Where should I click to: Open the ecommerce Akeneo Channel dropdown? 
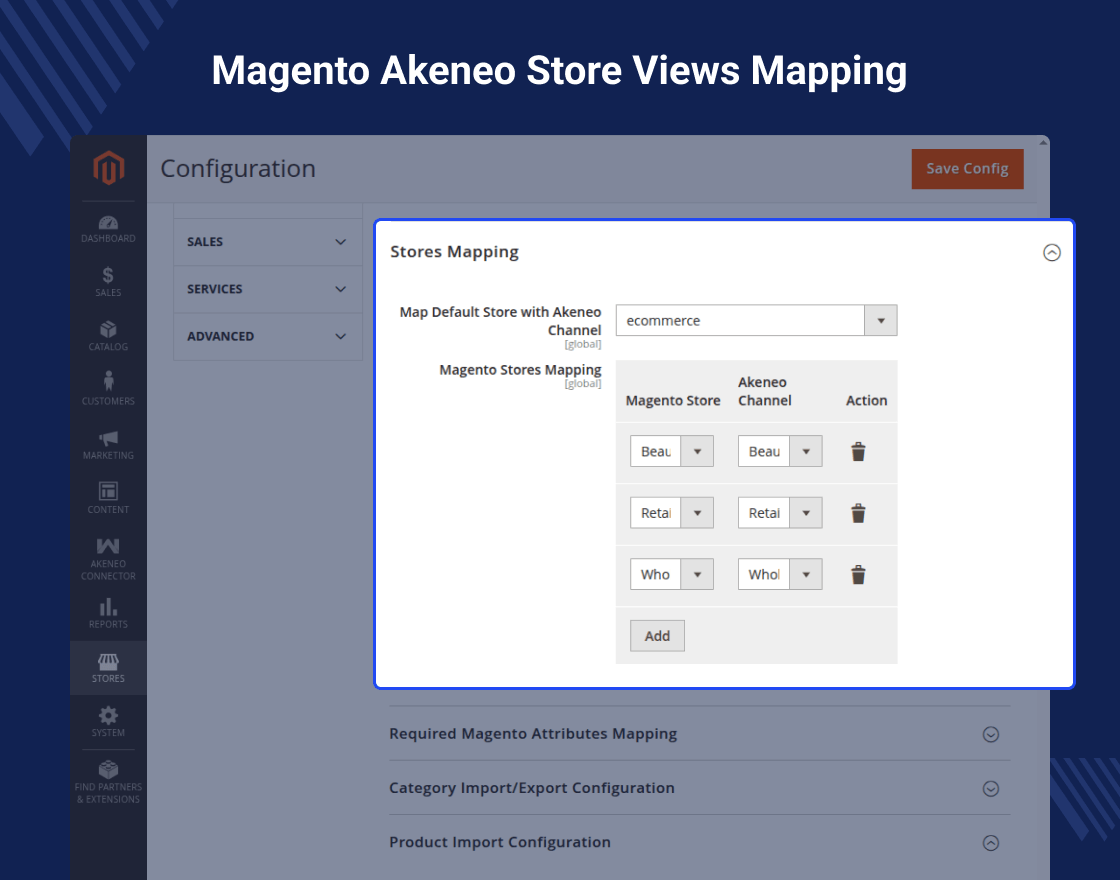(x=756, y=320)
